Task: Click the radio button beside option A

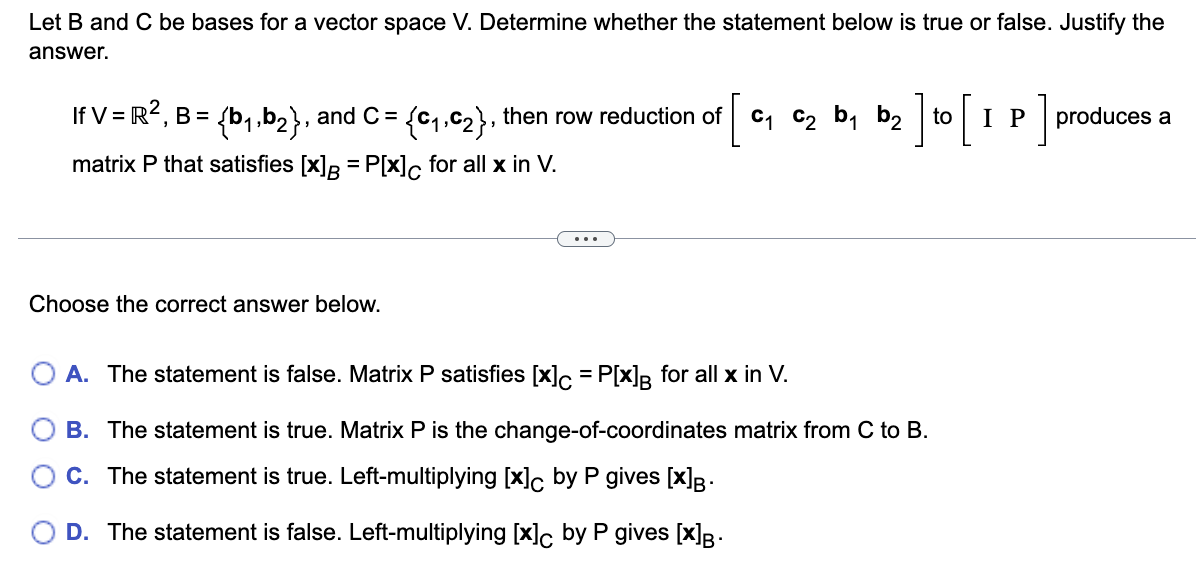Action: pos(43,374)
